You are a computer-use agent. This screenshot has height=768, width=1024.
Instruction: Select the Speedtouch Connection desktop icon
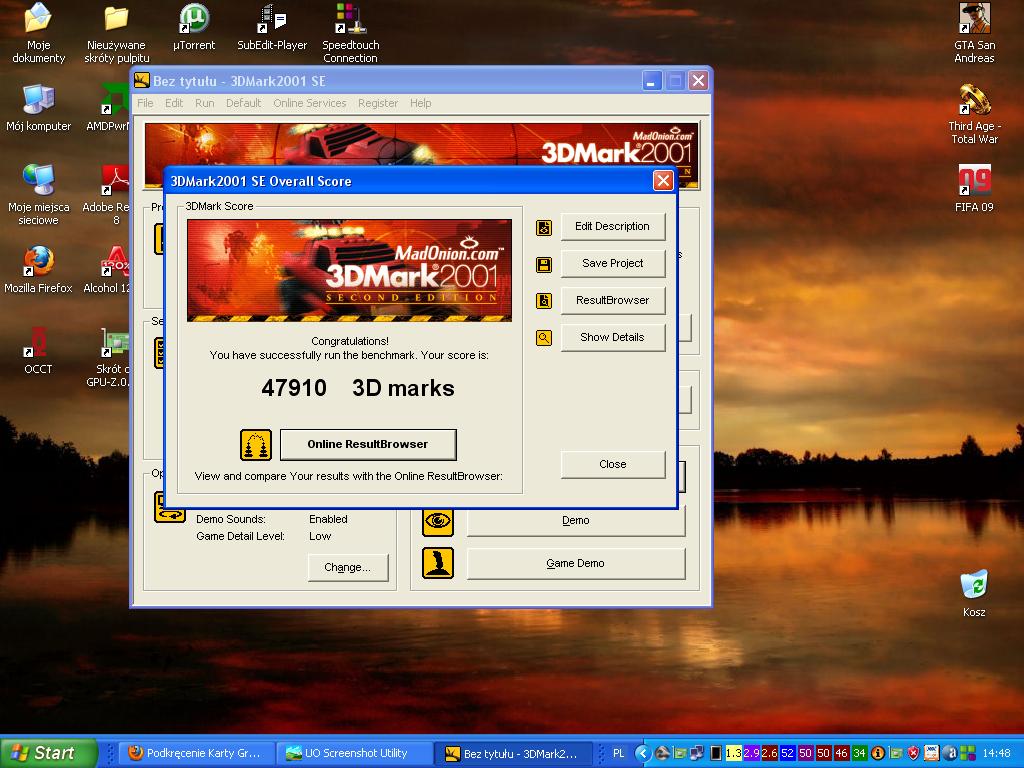point(350,33)
